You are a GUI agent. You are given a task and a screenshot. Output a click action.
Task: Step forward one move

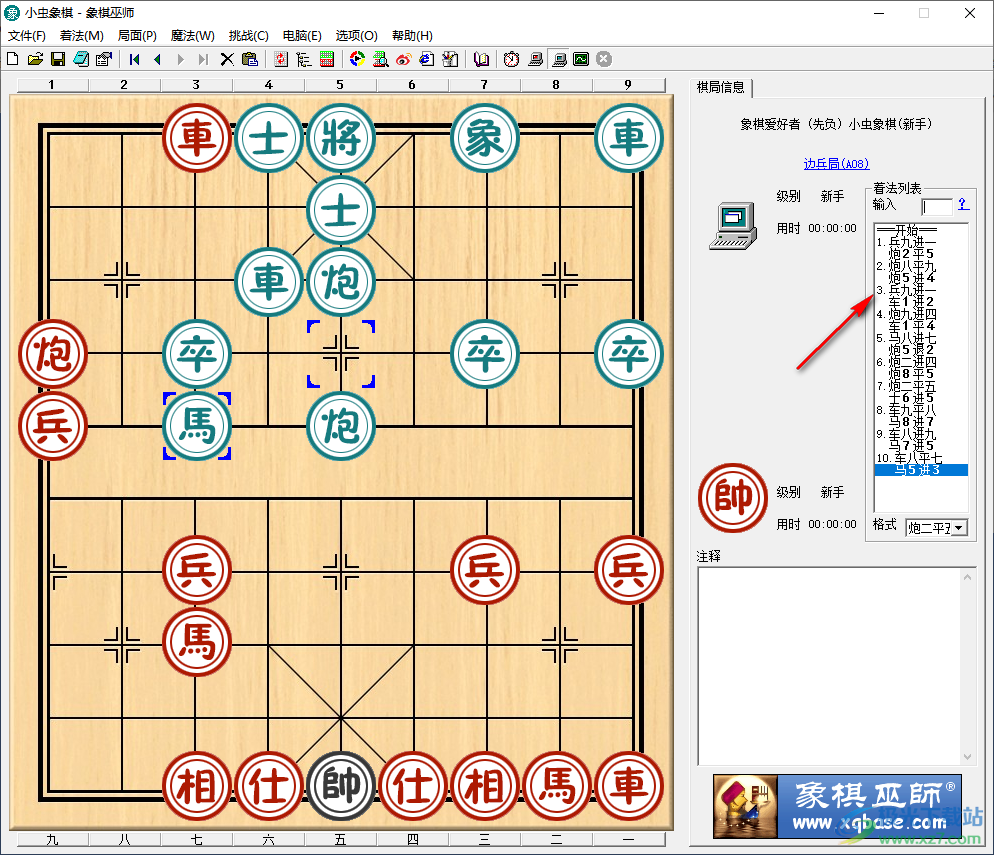click(x=181, y=60)
